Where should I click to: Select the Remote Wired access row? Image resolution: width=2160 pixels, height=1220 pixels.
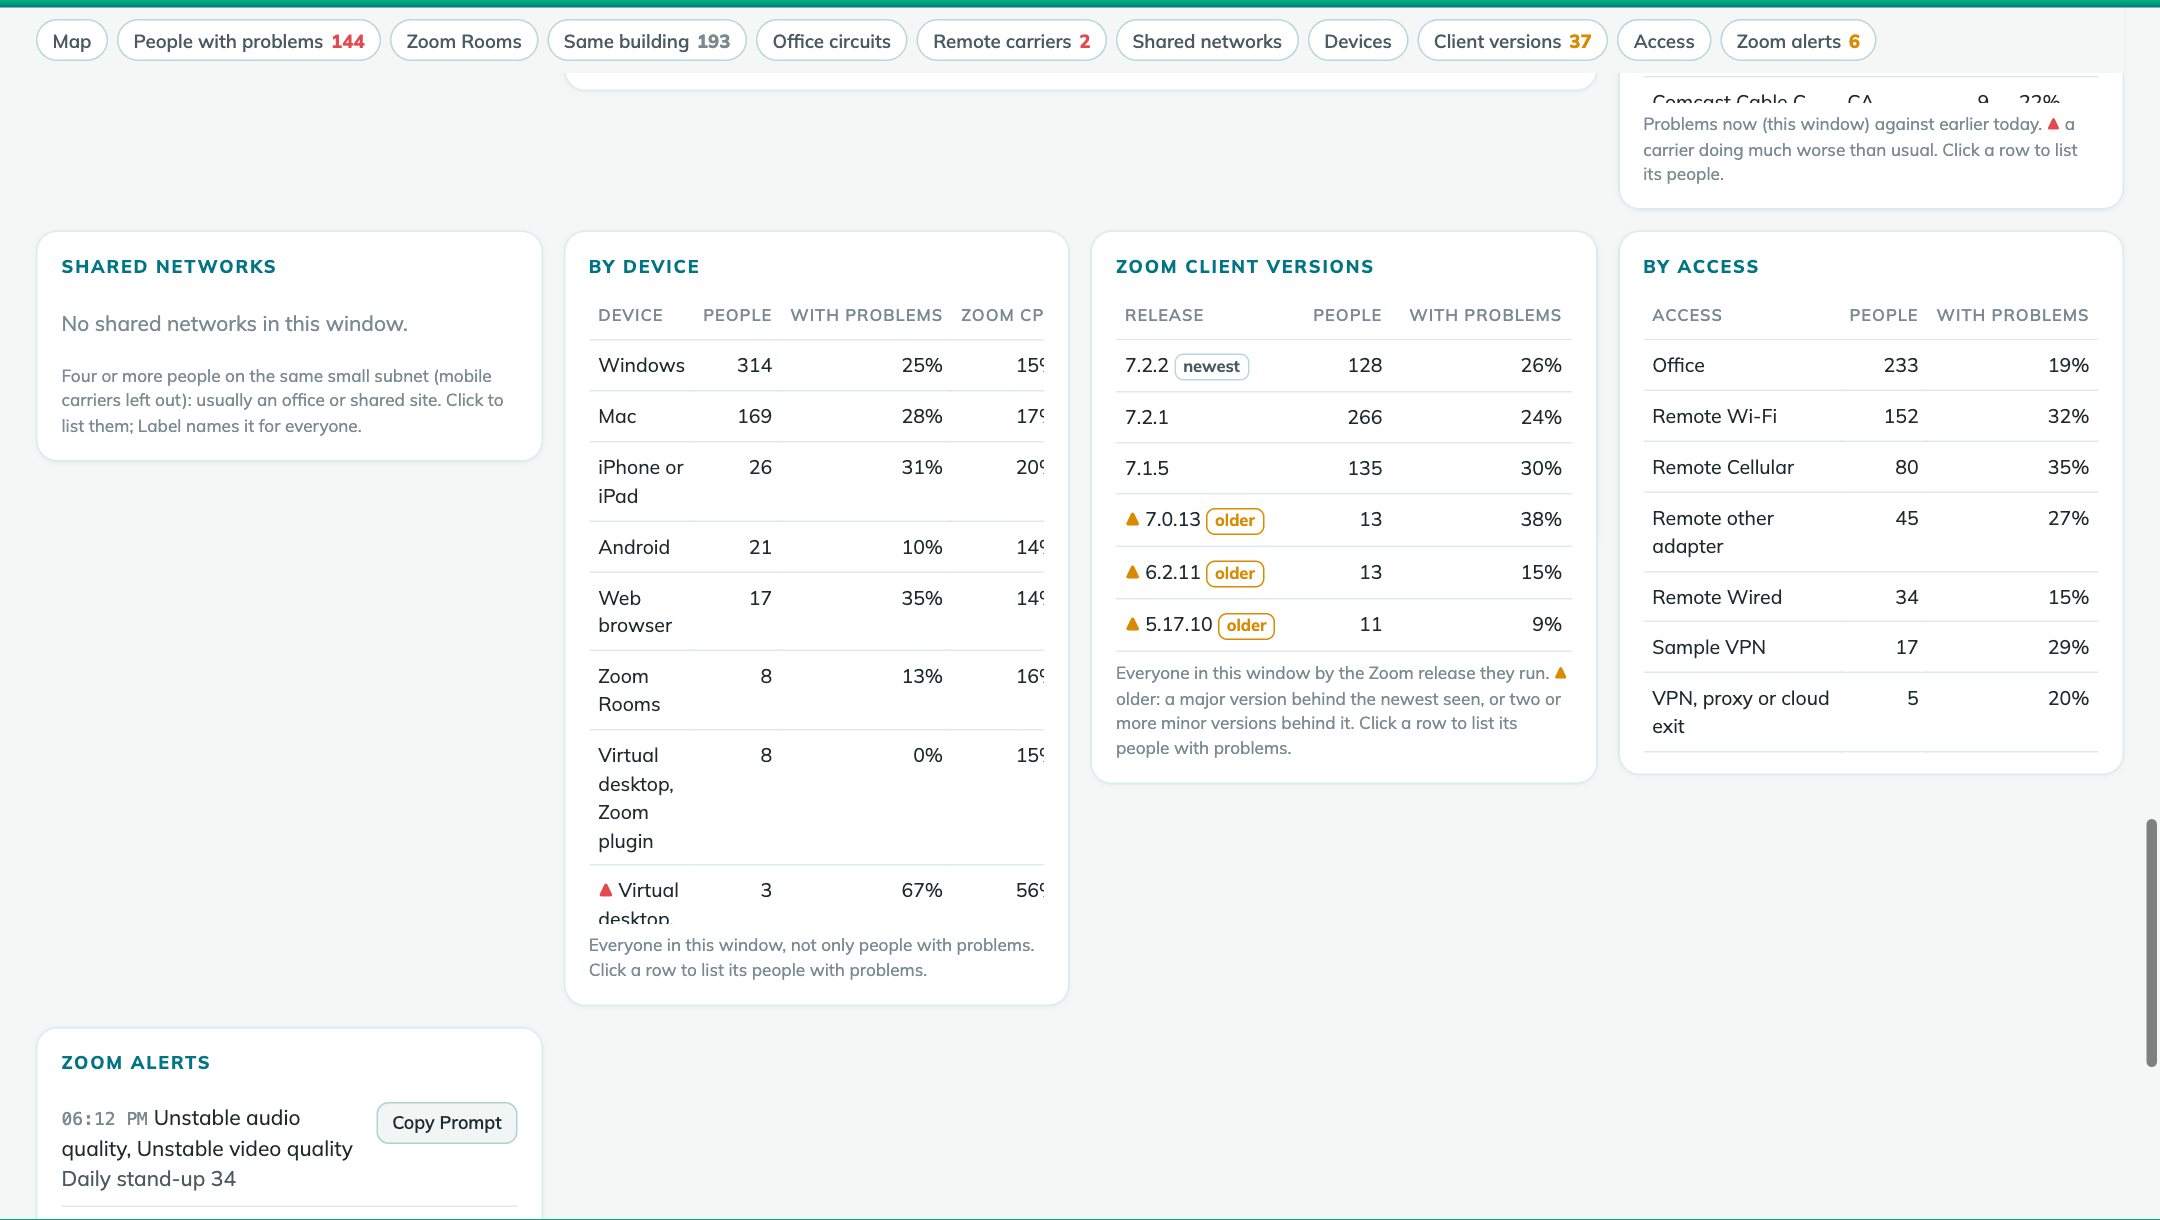(x=1870, y=597)
